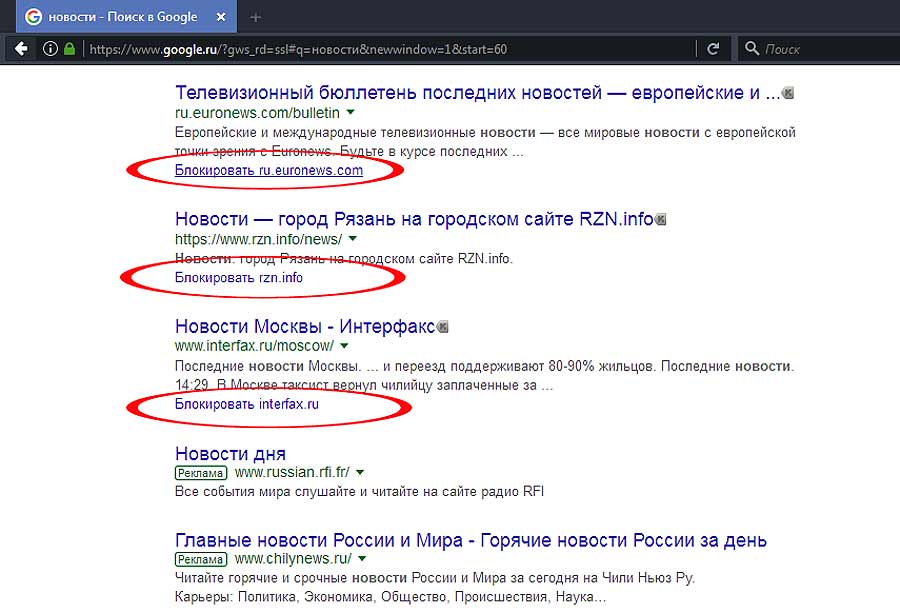Screen dimensions: 900x613
Task: Open a new tab with the plus button
Action: [255, 18]
